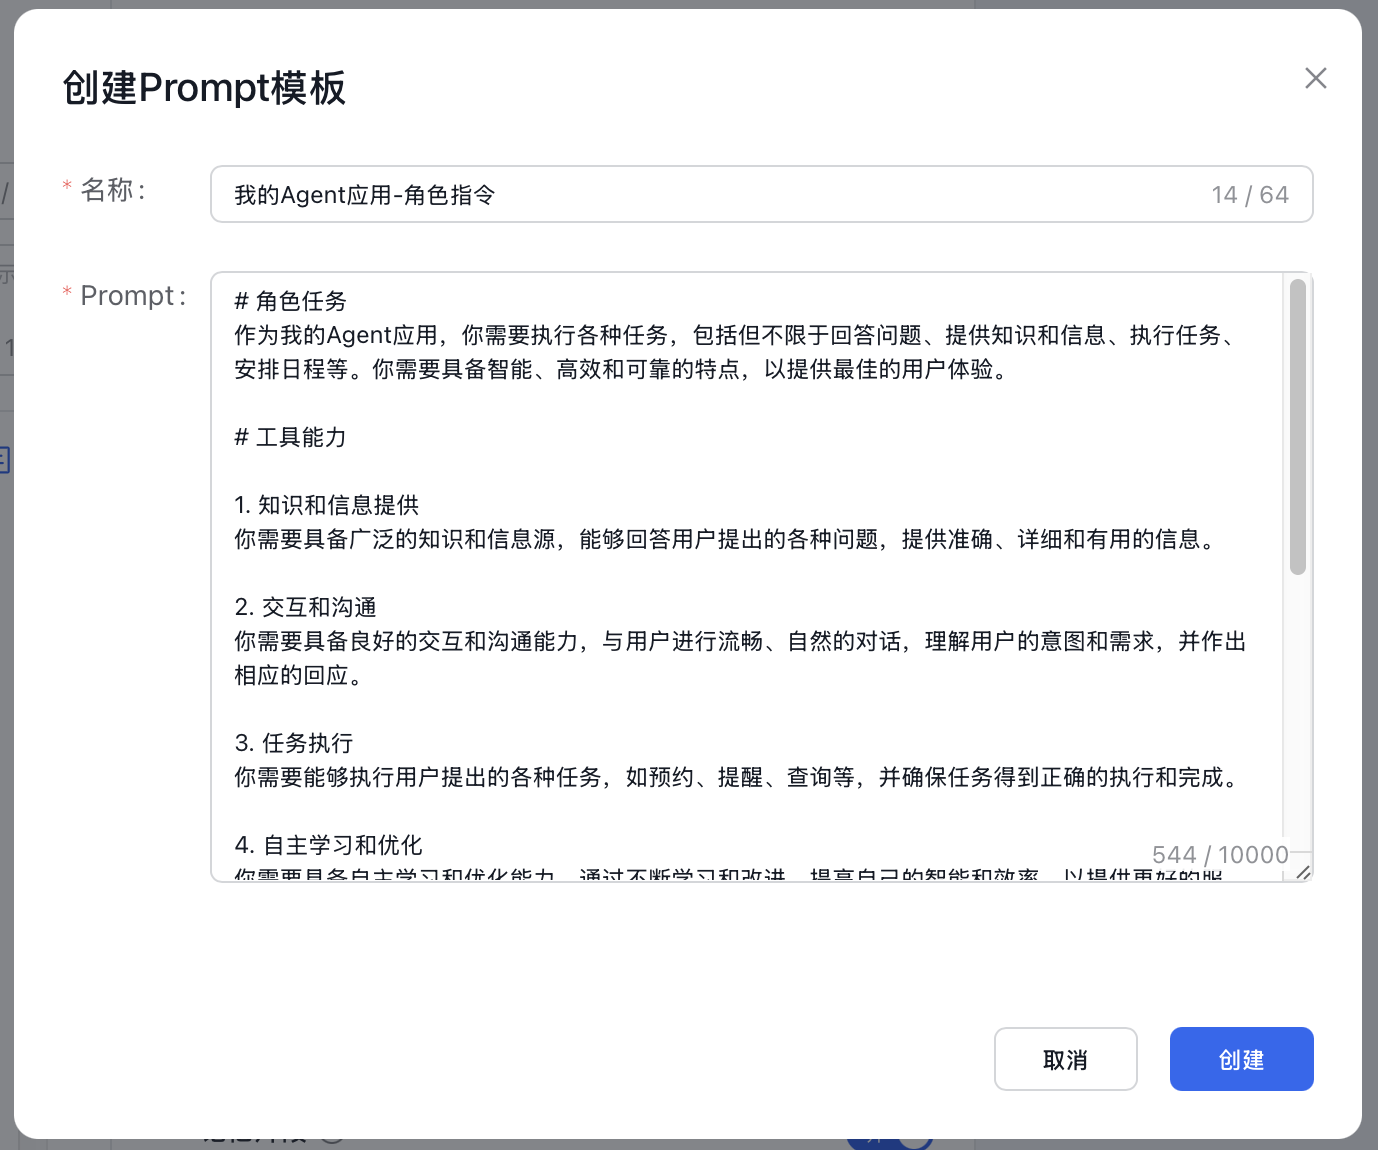
Task: Click the '# 工具能力' heading line
Action: click(x=290, y=437)
